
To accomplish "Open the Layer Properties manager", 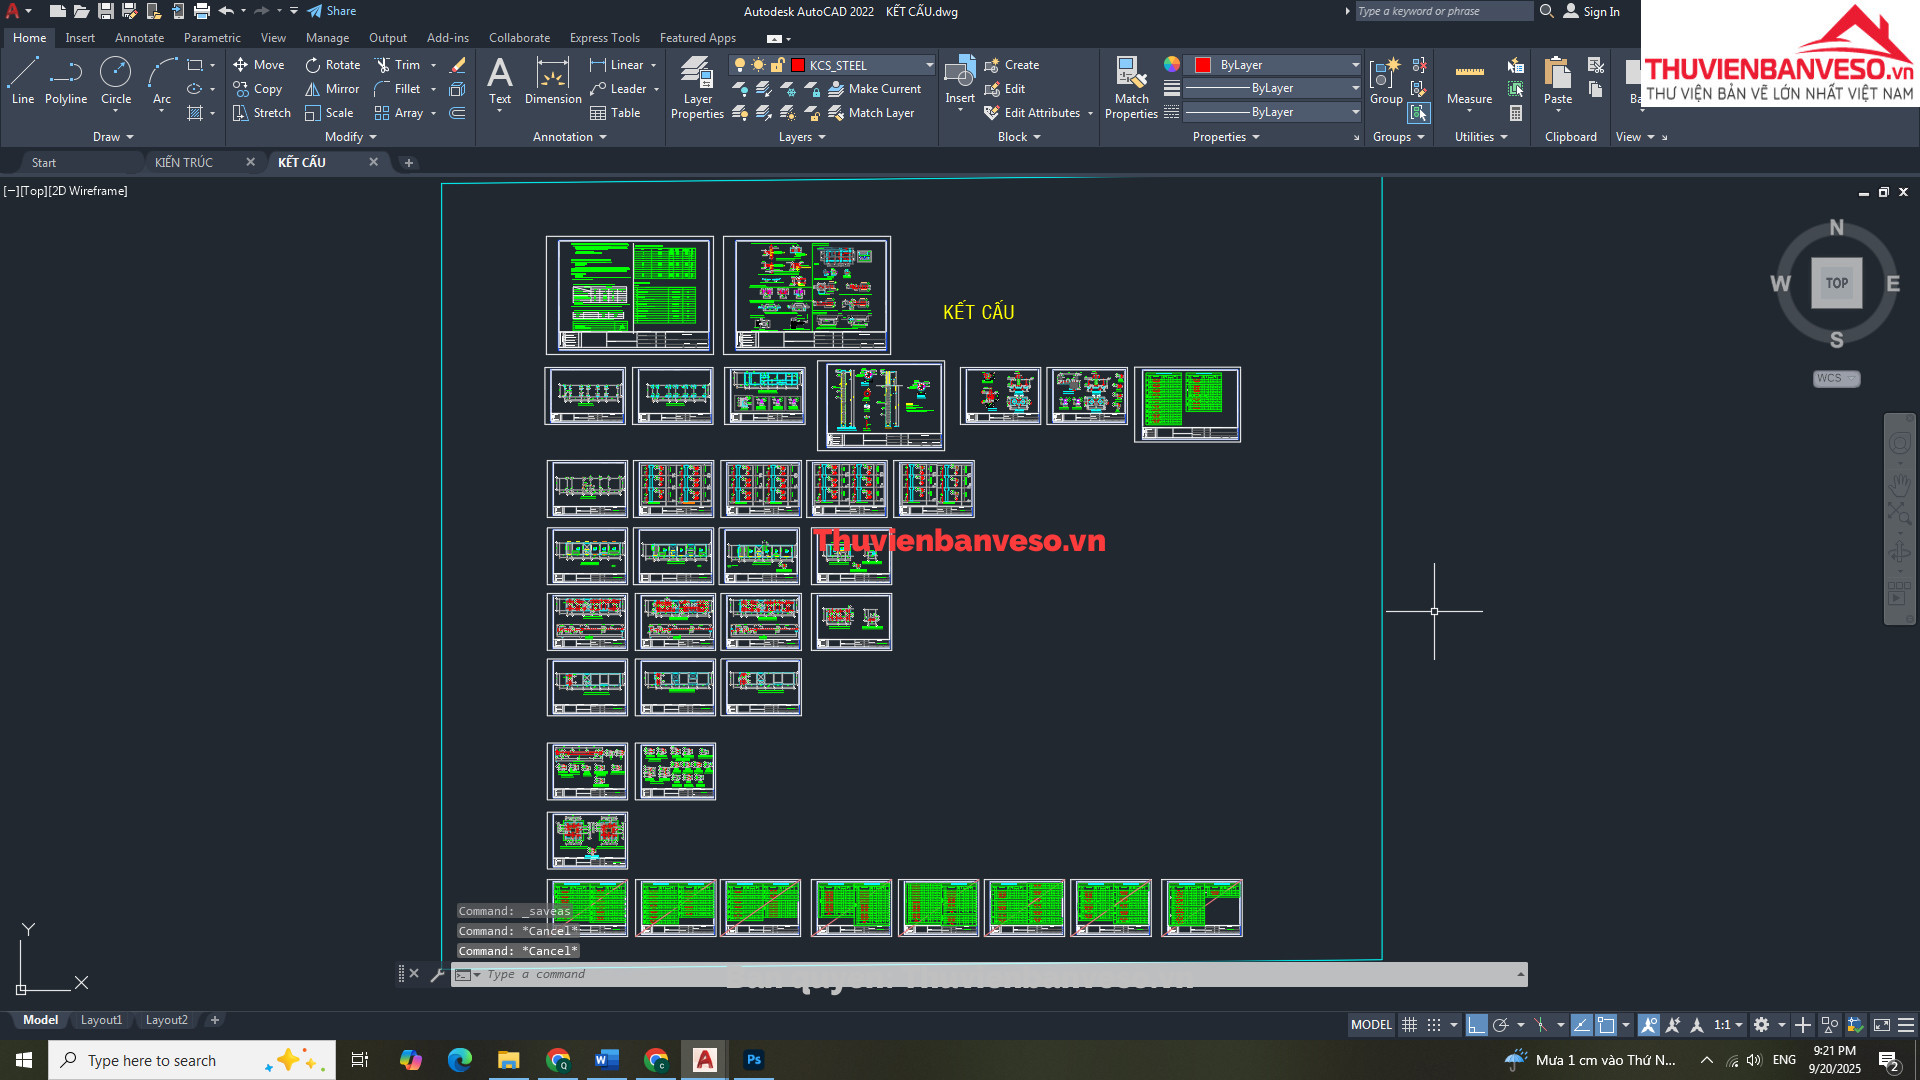I will pos(697,88).
